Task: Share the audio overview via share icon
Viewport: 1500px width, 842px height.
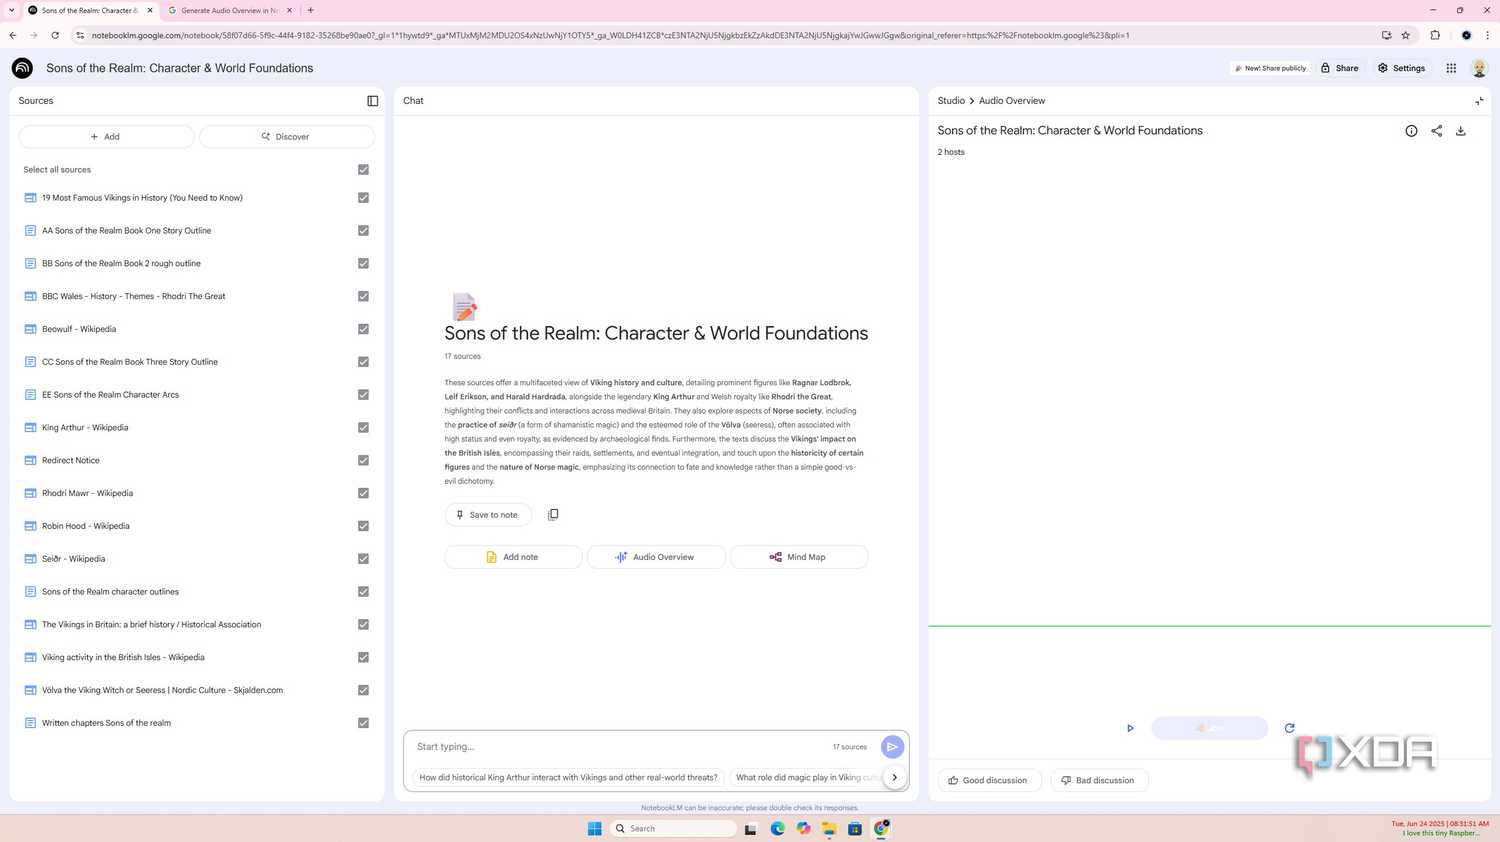Action: click(x=1436, y=131)
